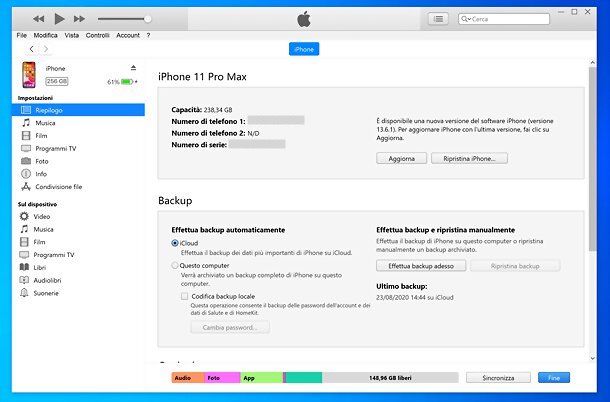This screenshot has height=402, width=610.
Task: Click the Aggiorna button
Action: point(401,158)
